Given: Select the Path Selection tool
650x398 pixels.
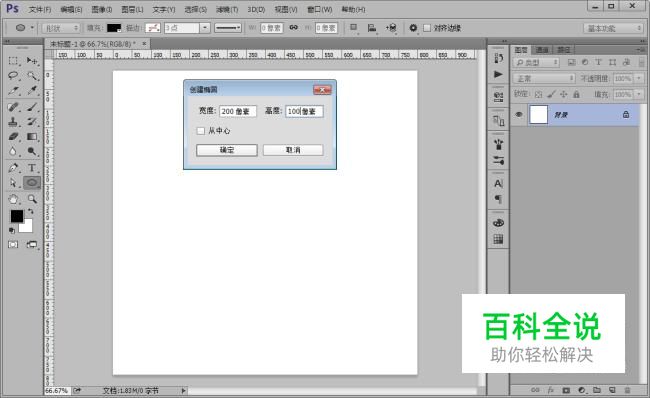Looking at the screenshot, I should [13, 183].
